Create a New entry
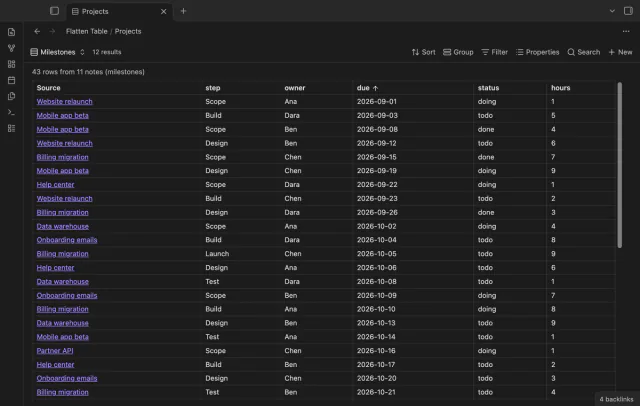Screen dimensions: 640x406 tap(620, 52)
